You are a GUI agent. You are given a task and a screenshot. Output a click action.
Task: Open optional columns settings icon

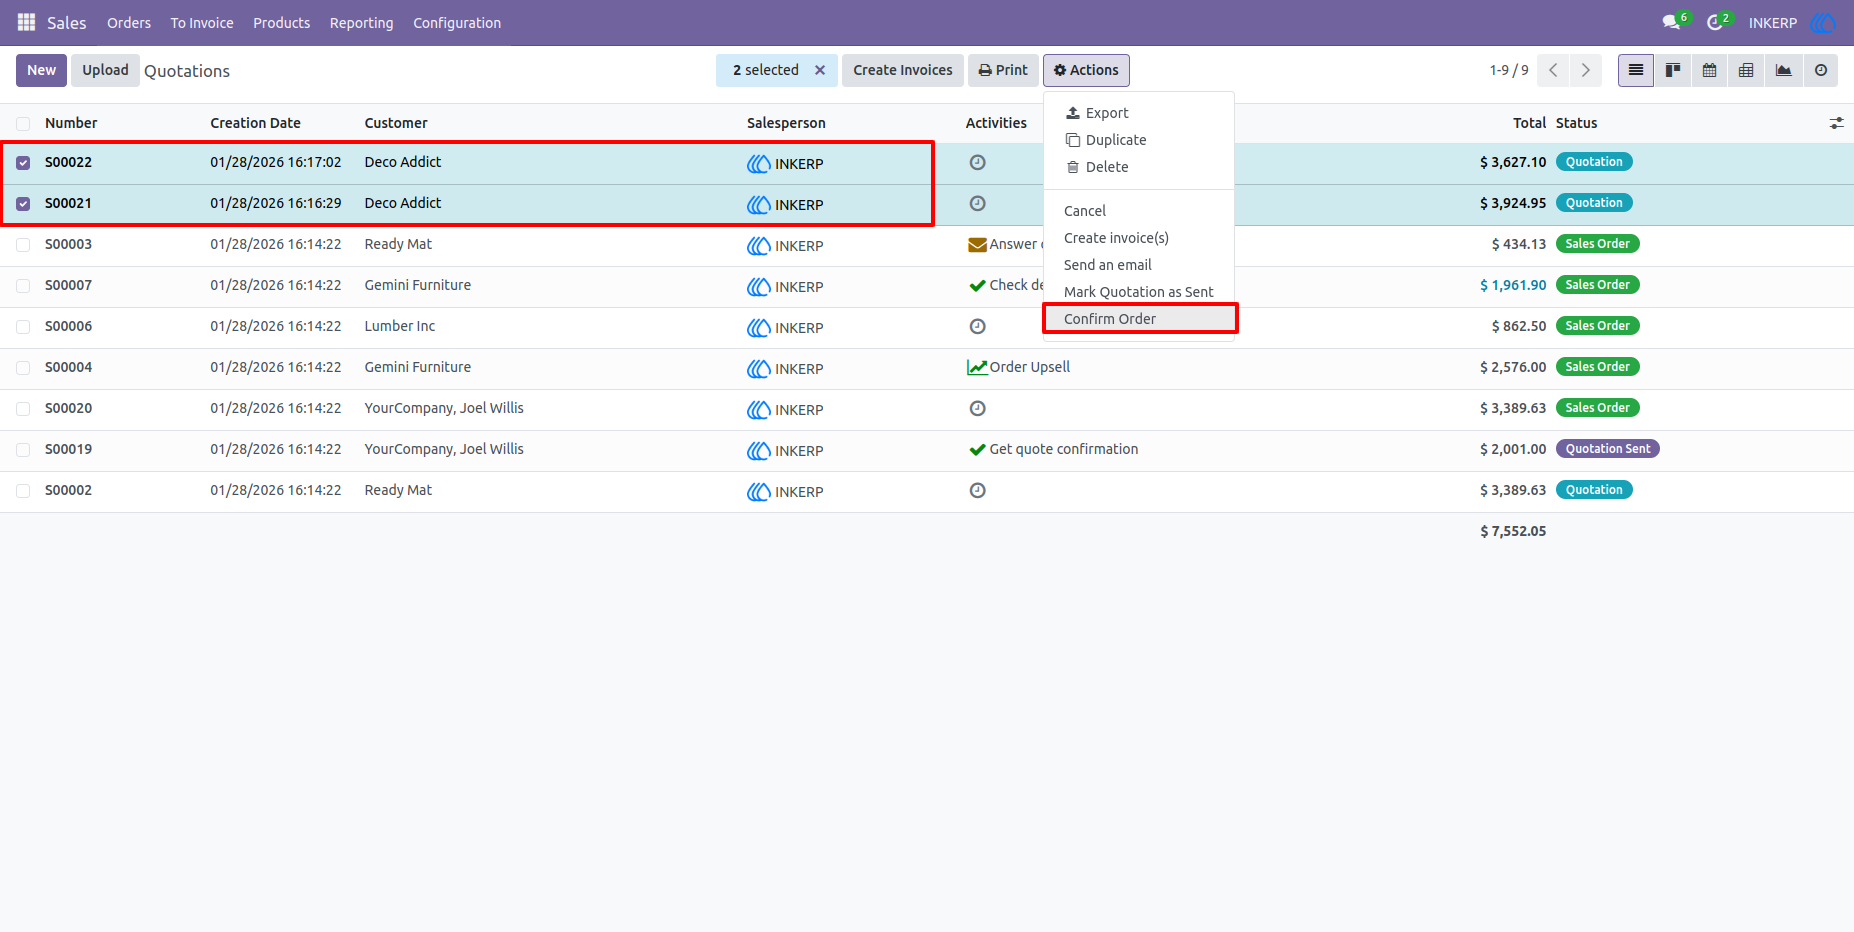(1836, 123)
